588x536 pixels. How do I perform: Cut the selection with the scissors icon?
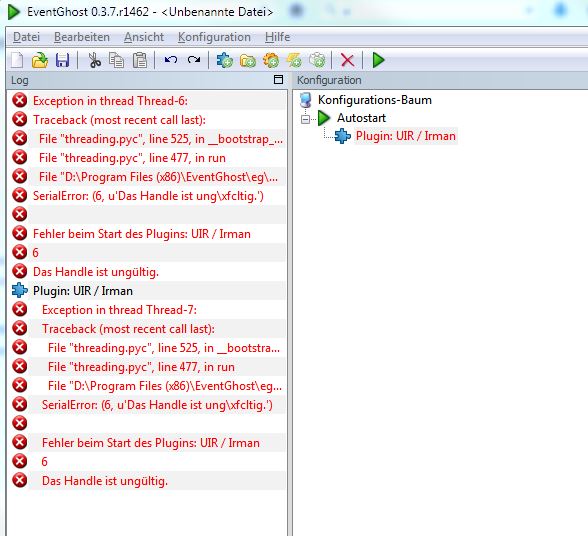coord(94,60)
